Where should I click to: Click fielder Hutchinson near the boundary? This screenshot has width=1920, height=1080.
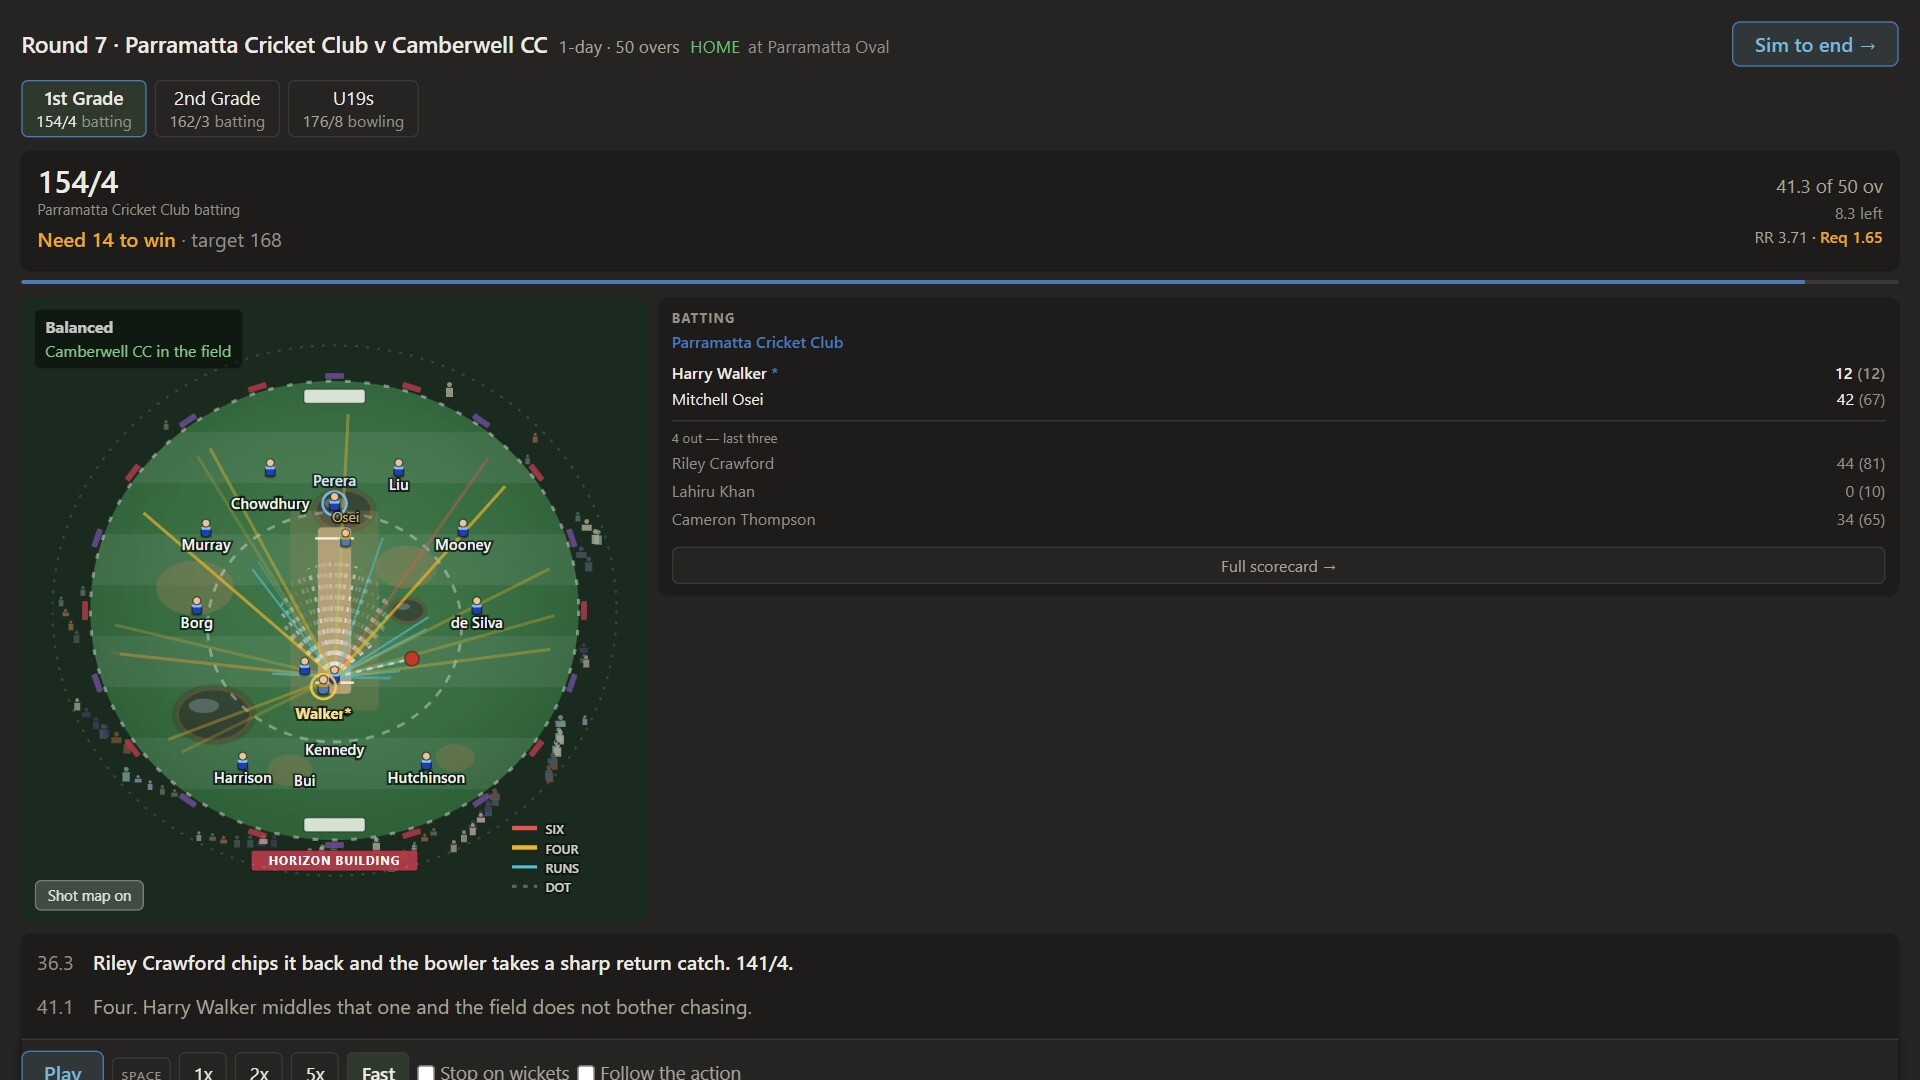coord(426,762)
